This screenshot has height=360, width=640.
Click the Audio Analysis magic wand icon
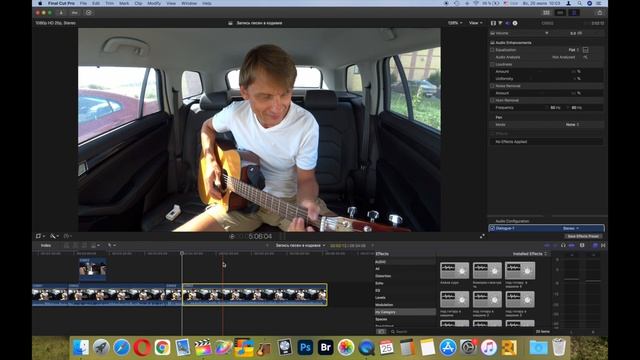[586, 57]
